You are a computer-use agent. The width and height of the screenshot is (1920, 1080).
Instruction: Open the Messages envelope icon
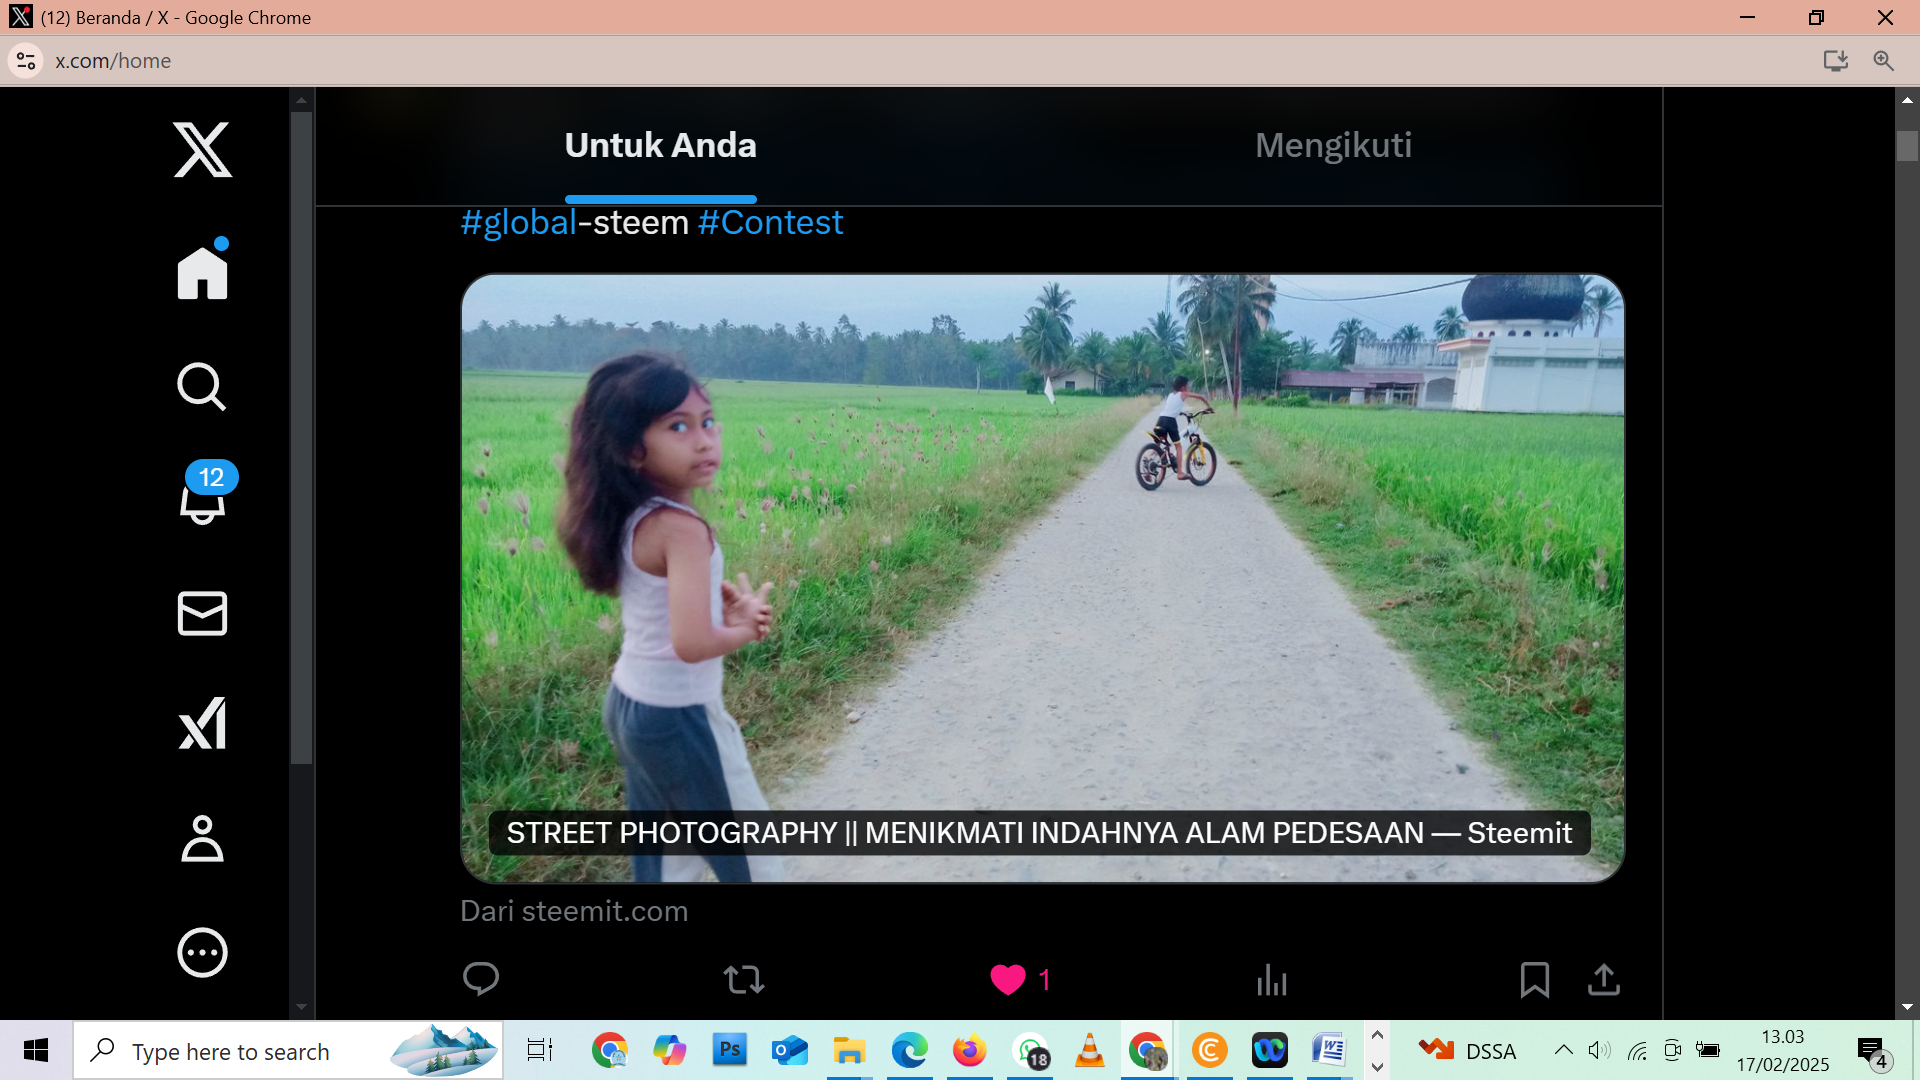pyautogui.click(x=202, y=613)
